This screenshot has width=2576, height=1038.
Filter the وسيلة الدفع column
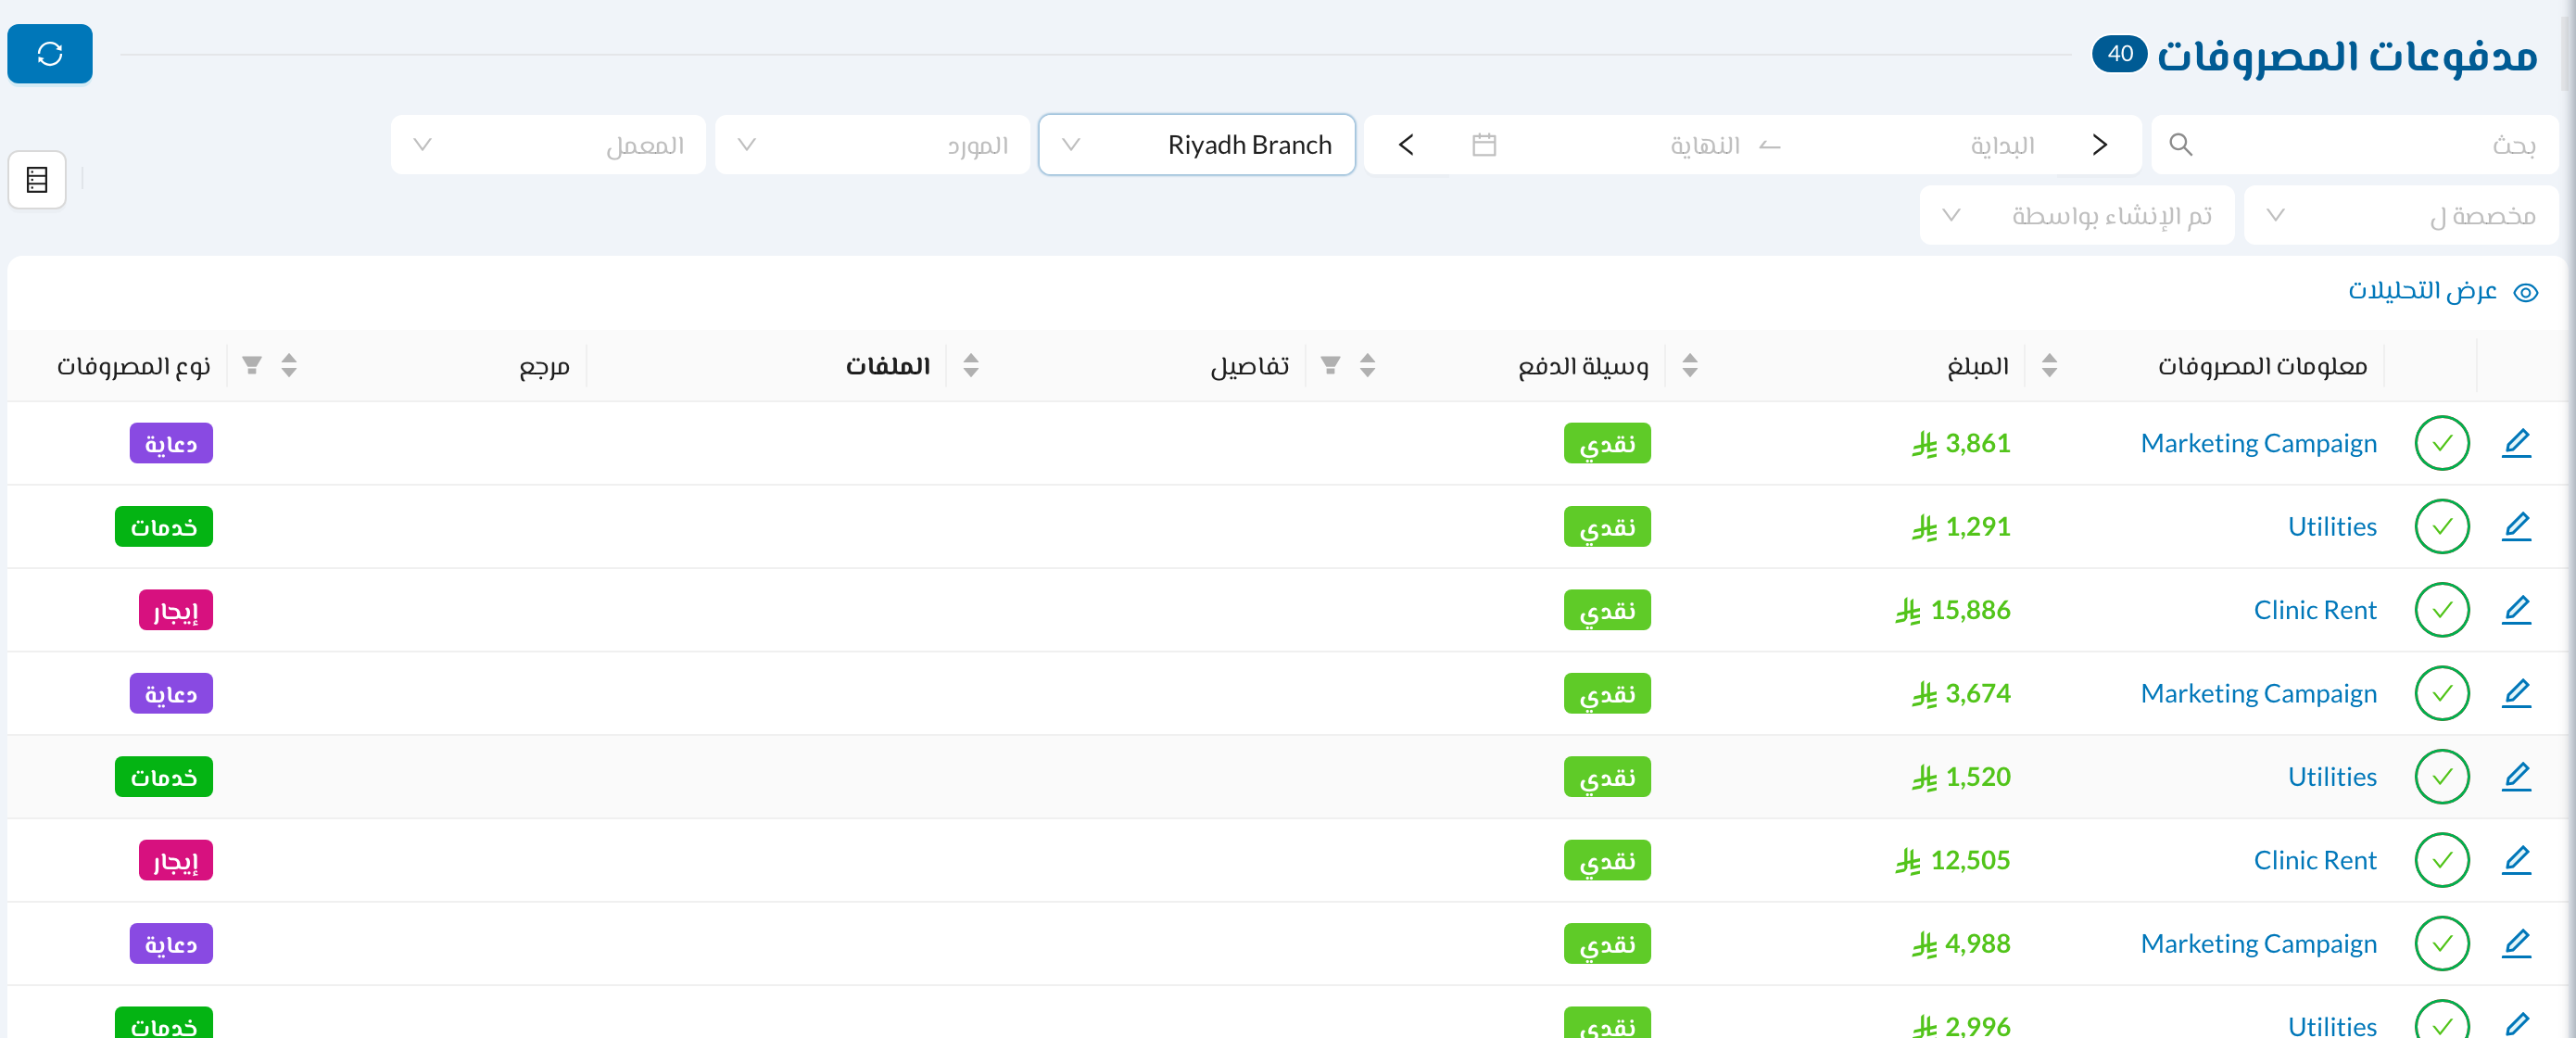pyautogui.click(x=1330, y=366)
